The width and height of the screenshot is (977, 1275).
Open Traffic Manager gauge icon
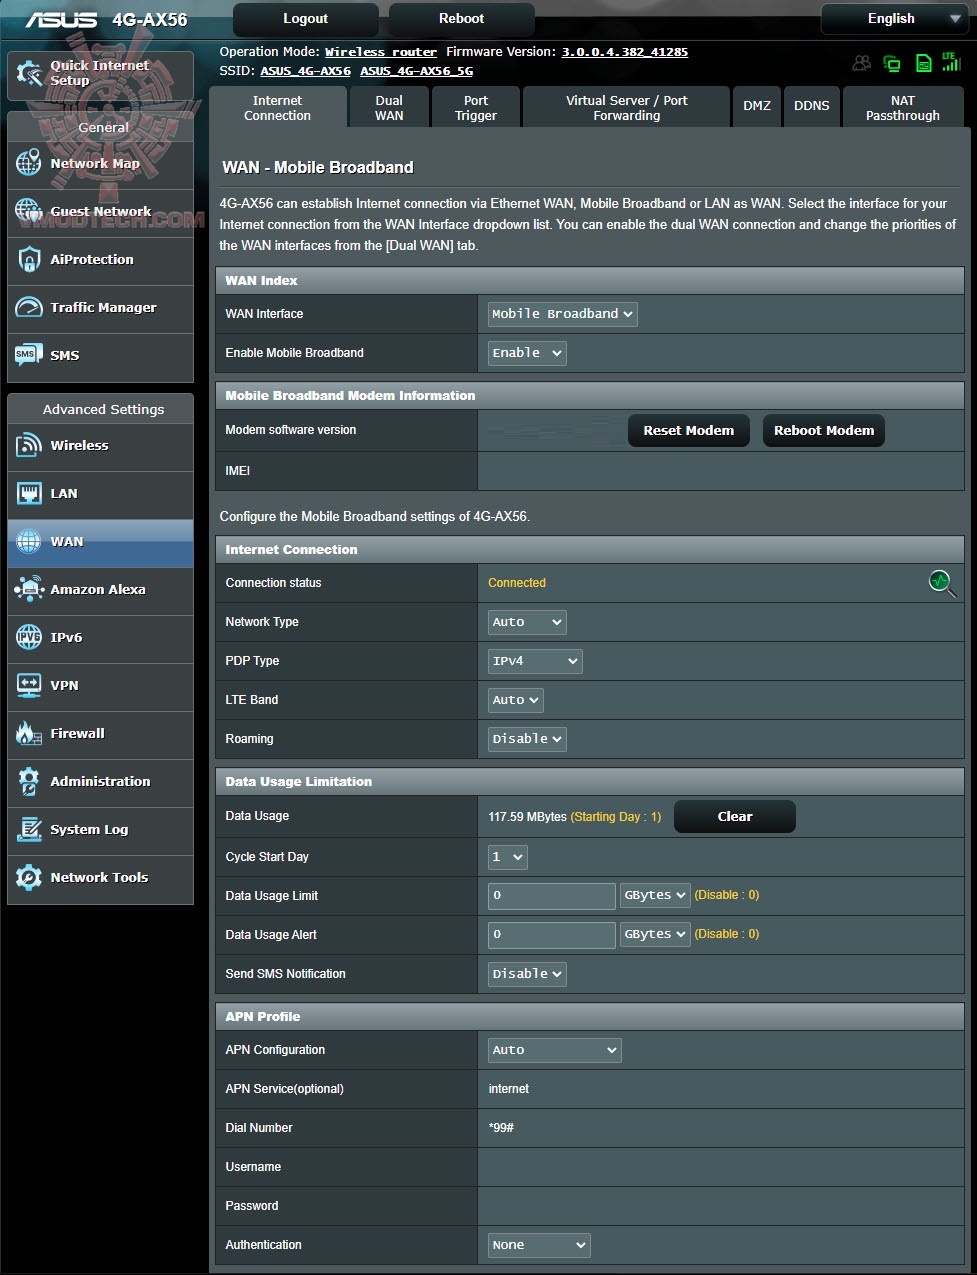29,308
